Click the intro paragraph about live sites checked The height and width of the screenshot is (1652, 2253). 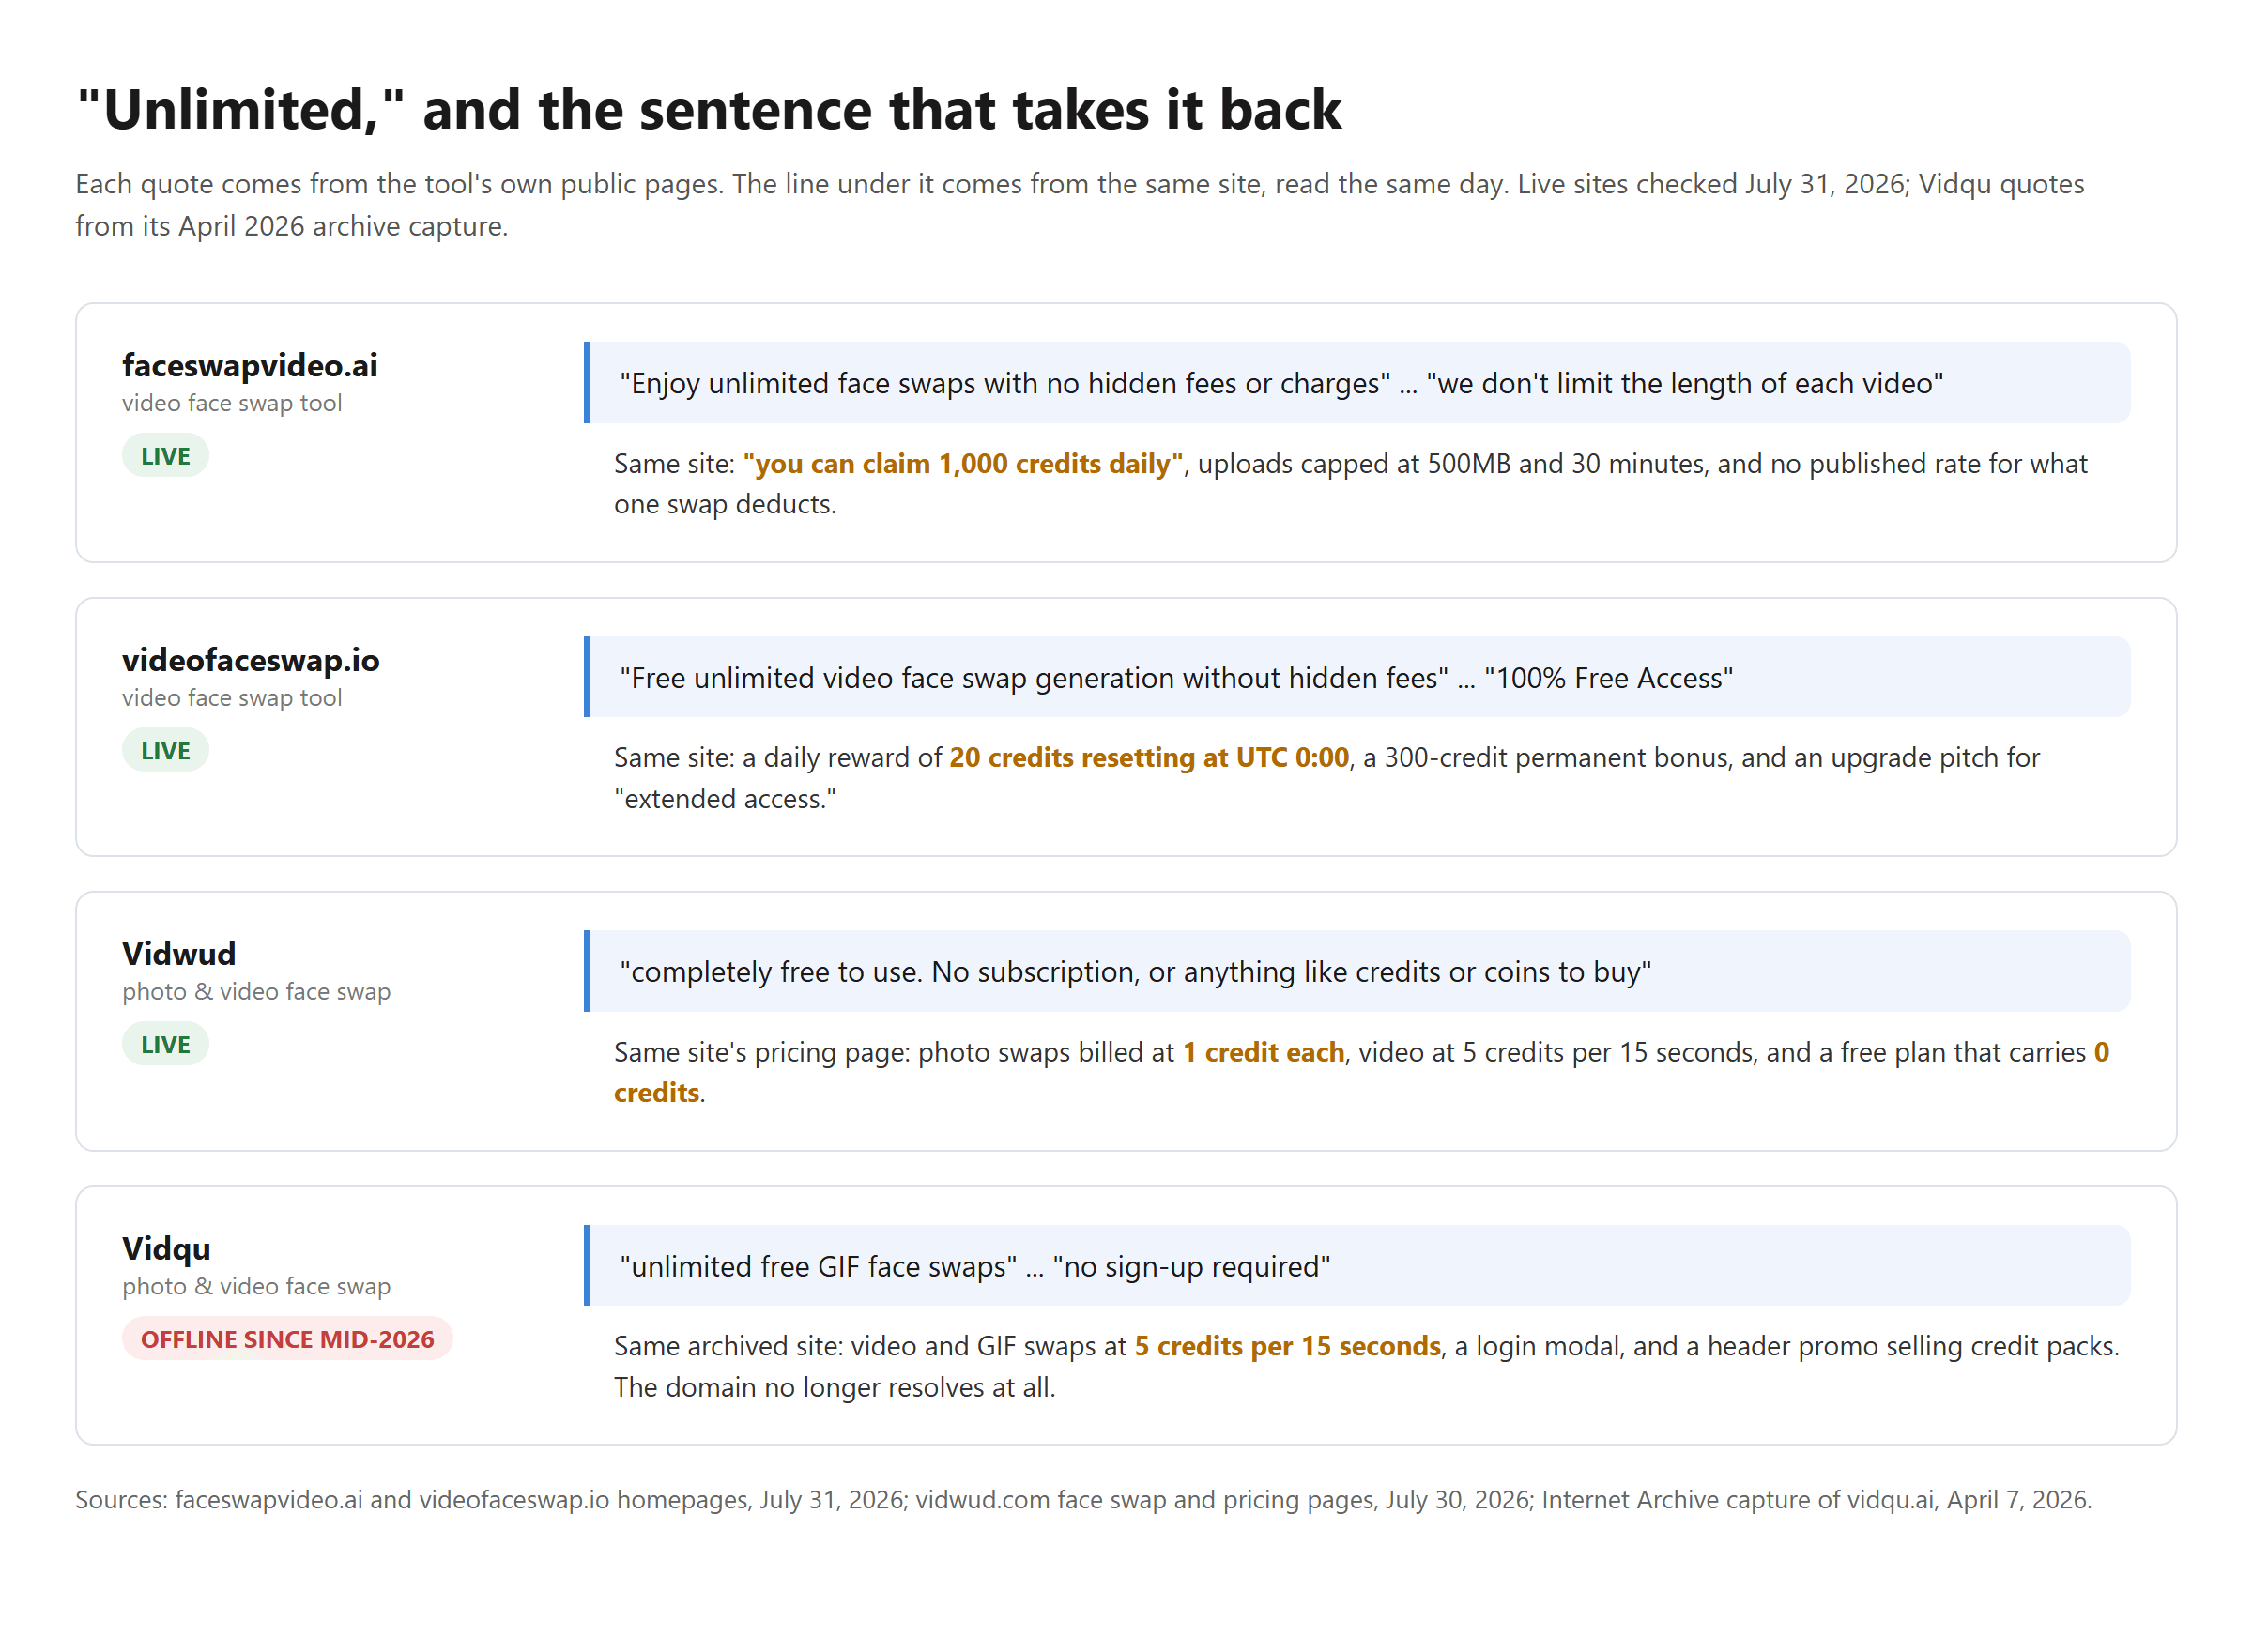[1080, 205]
